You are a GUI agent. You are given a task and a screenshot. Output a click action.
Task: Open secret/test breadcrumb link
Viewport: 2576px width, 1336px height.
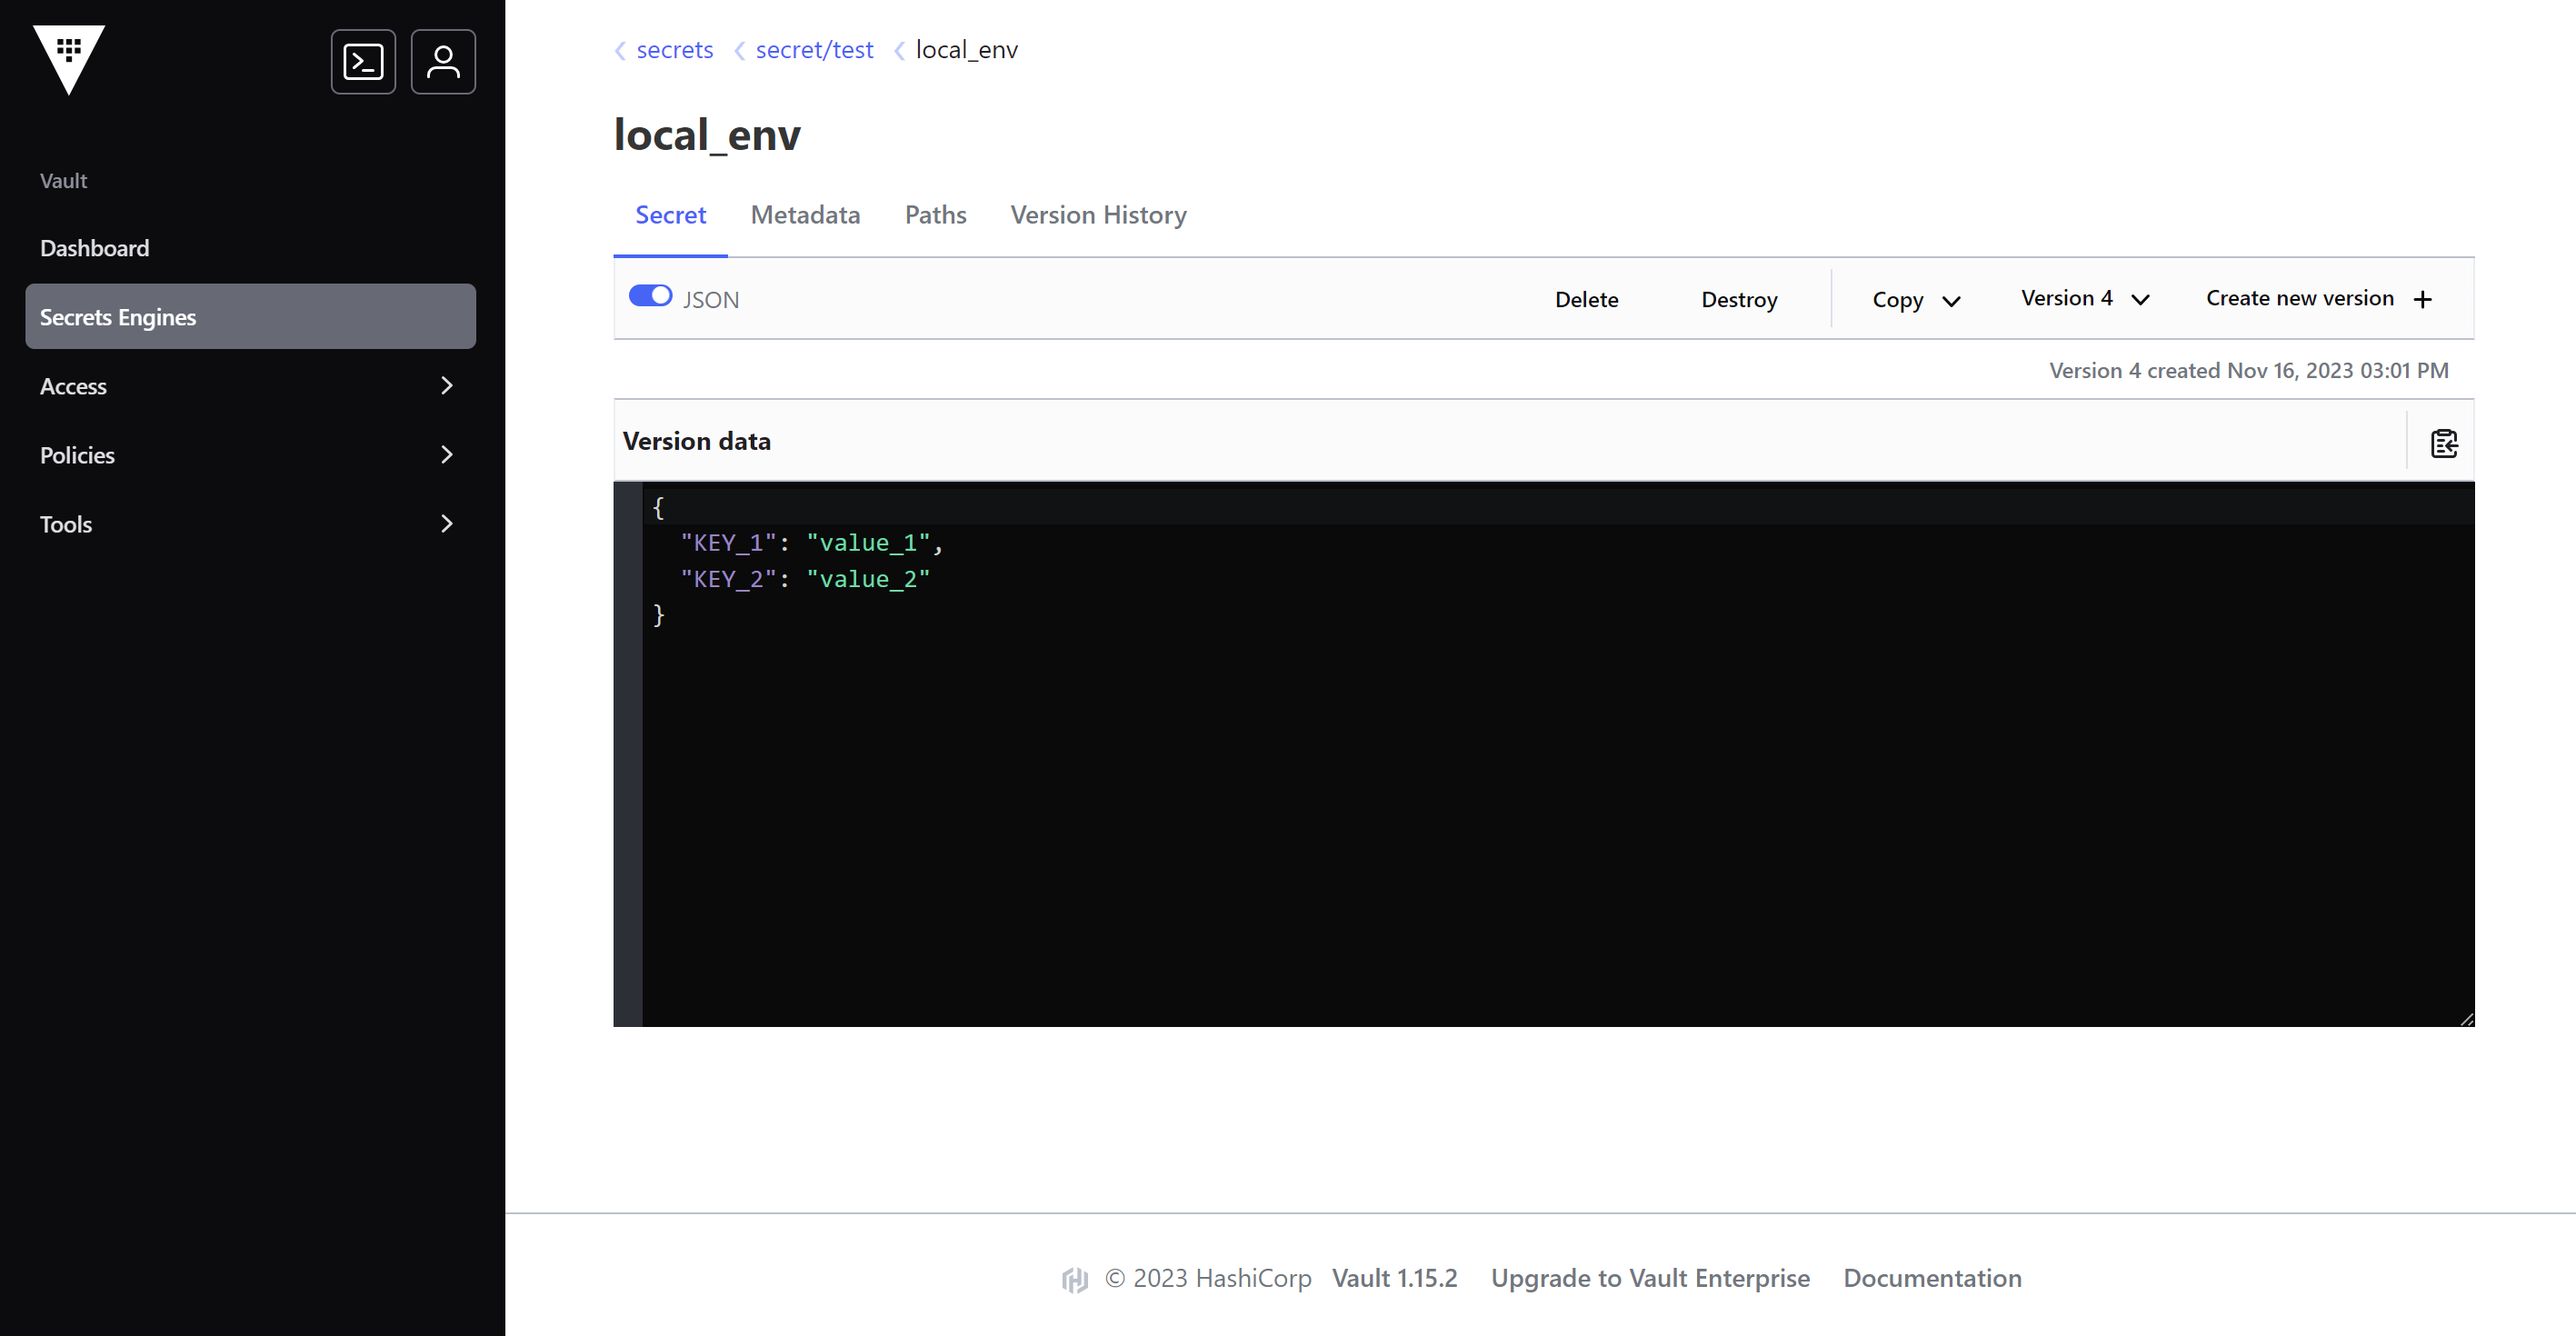tap(814, 50)
